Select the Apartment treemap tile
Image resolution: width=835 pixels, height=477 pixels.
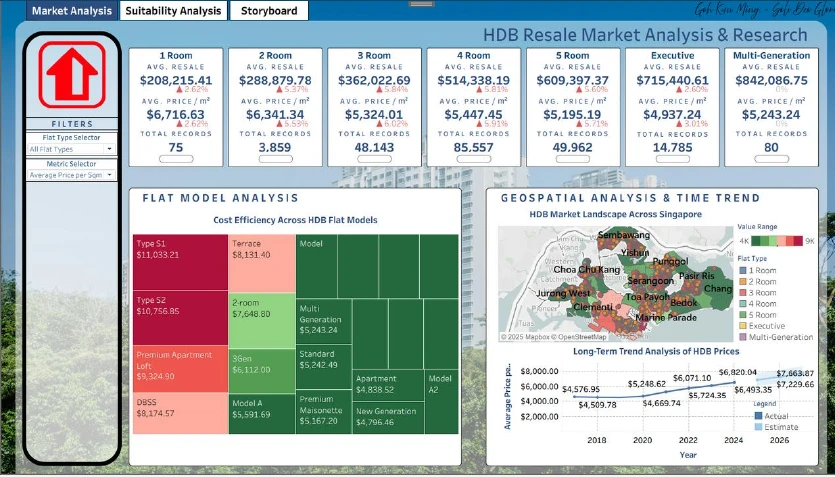pos(388,385)
